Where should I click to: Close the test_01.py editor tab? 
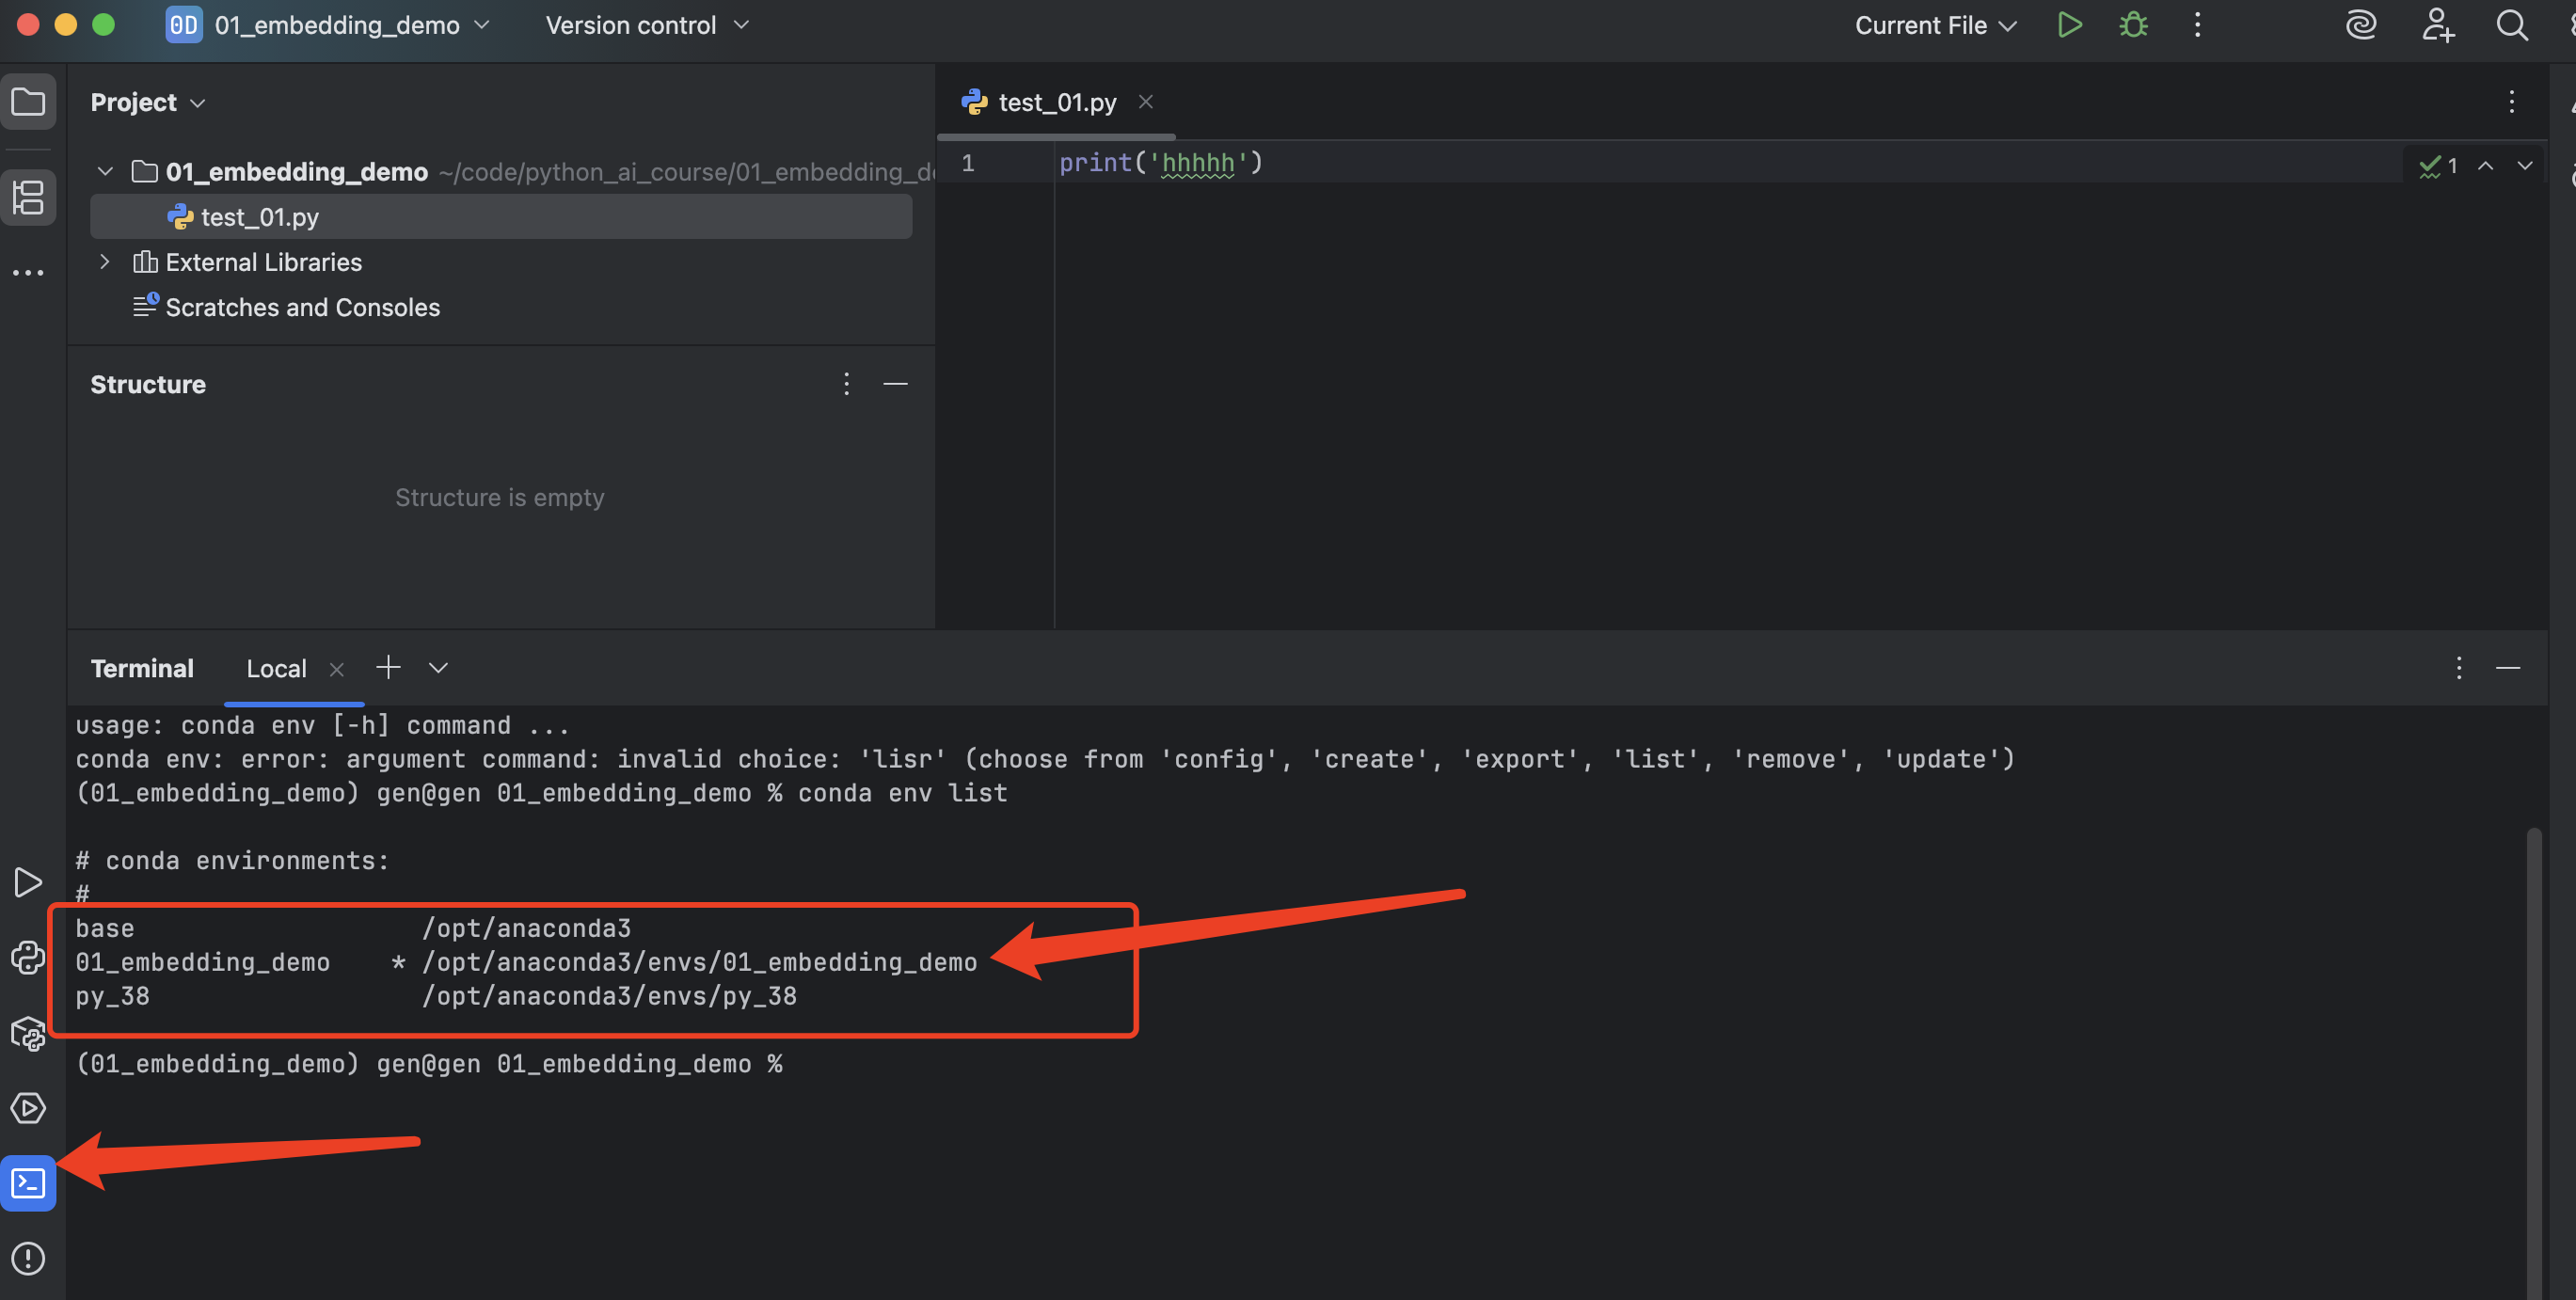1146,102
